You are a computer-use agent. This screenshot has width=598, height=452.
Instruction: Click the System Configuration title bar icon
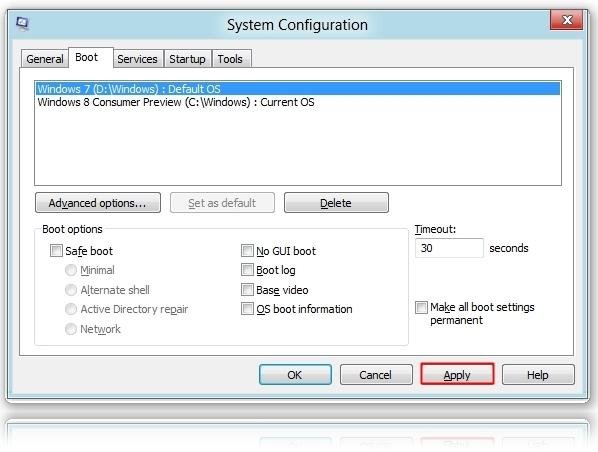tap(22, 23)
